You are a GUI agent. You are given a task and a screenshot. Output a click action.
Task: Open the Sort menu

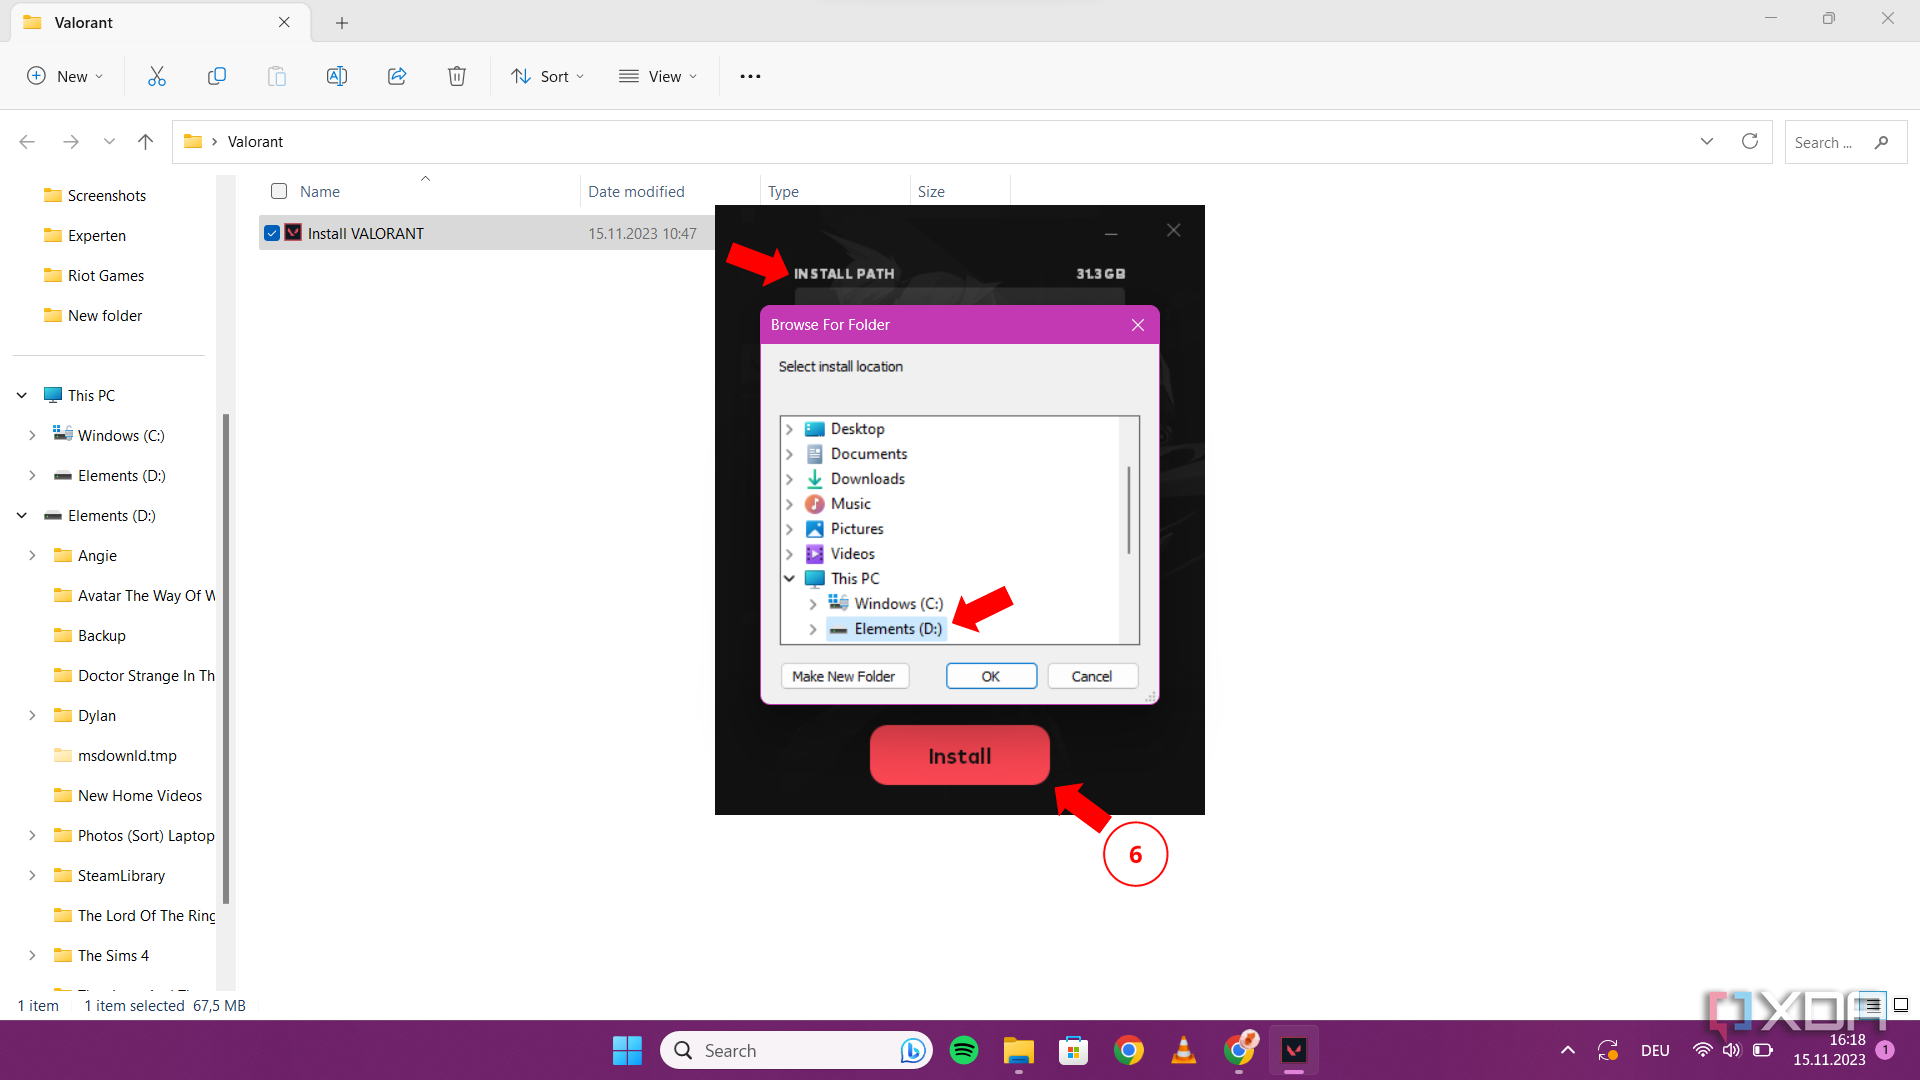click(548, 76)
